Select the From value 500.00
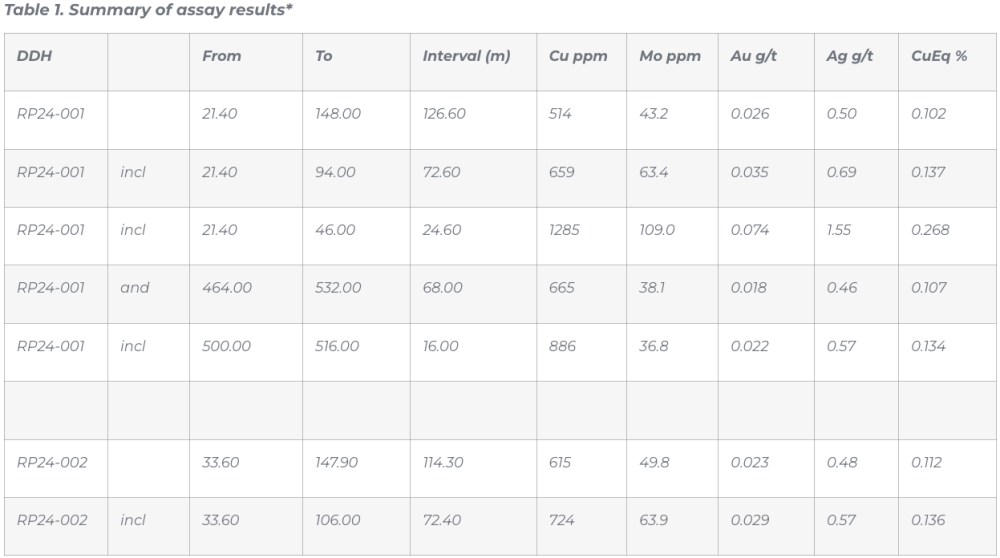Image resolution: width=1000 pixels, height=558 pixels. 227,346
